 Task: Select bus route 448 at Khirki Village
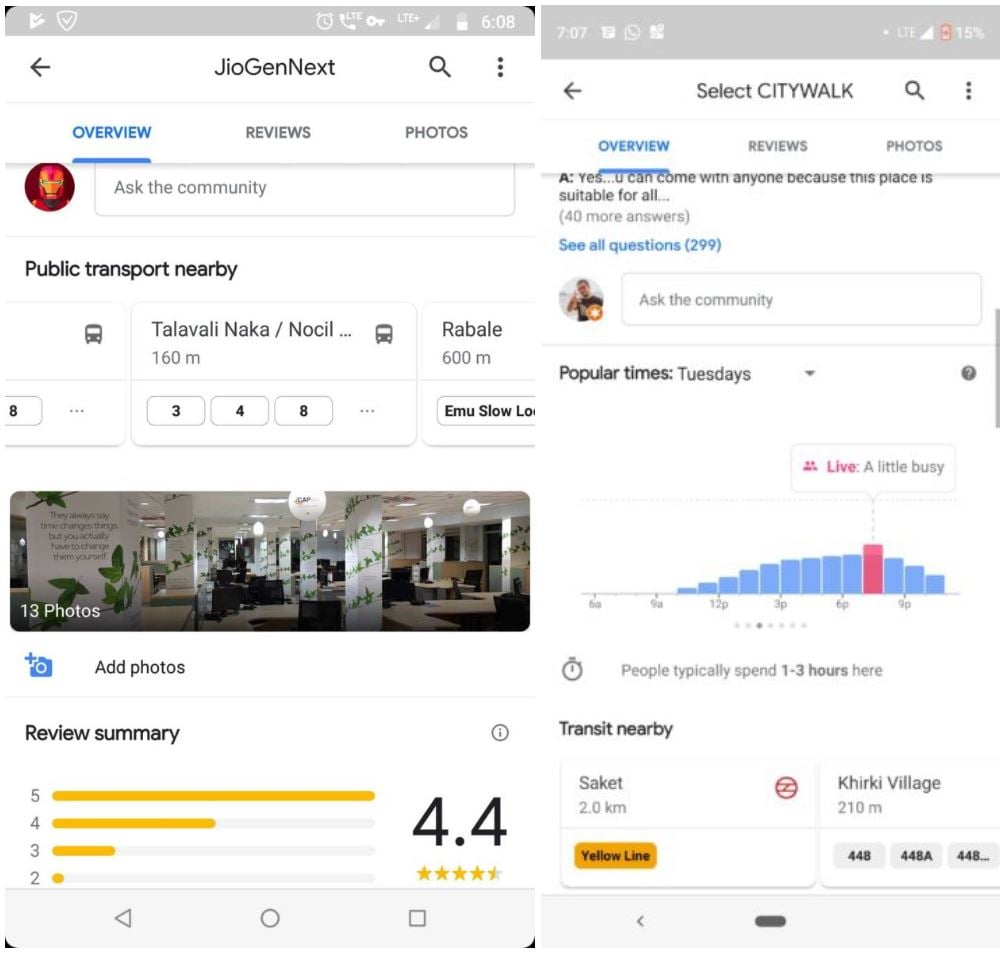859,855
